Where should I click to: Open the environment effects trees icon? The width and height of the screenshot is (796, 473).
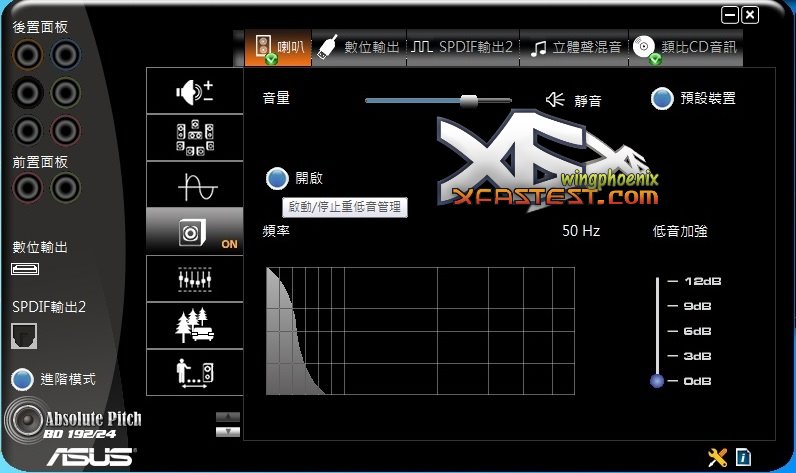coord(195,325)
